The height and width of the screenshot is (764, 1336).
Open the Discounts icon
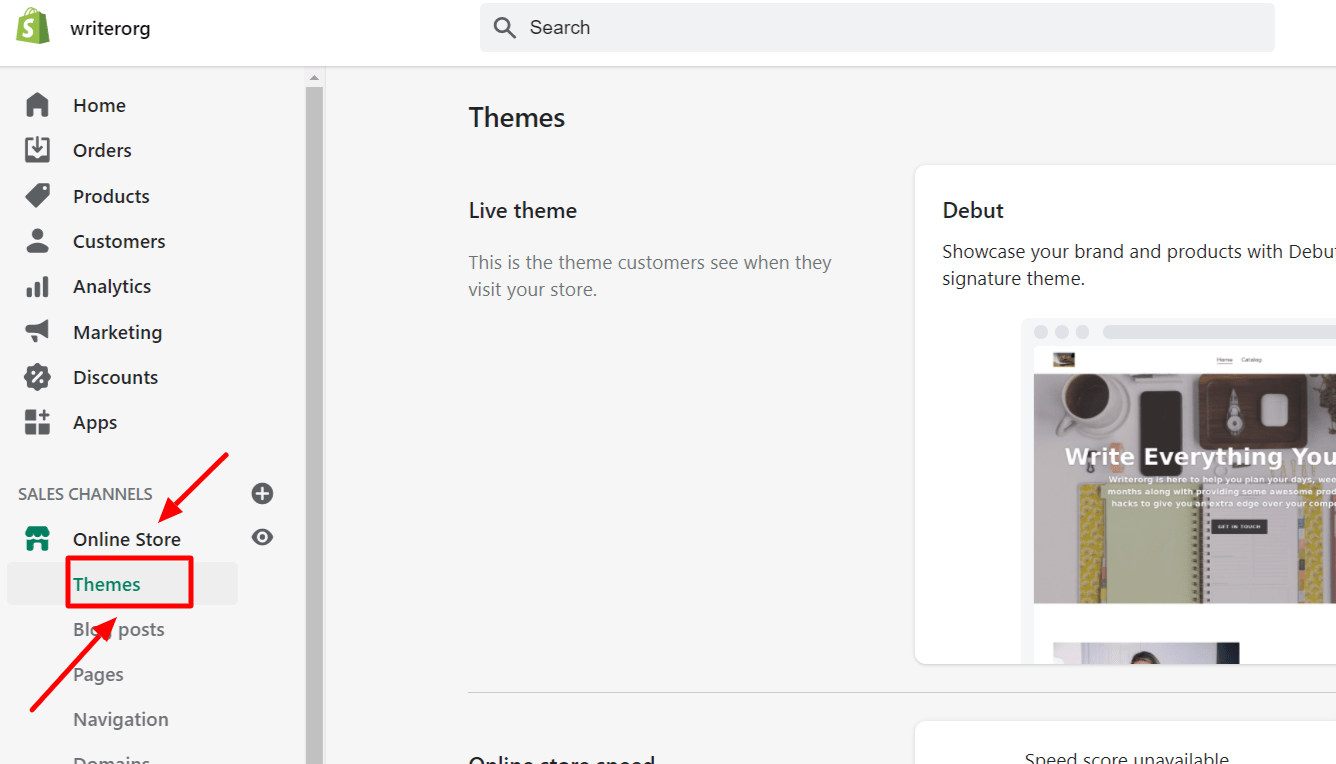37,376
